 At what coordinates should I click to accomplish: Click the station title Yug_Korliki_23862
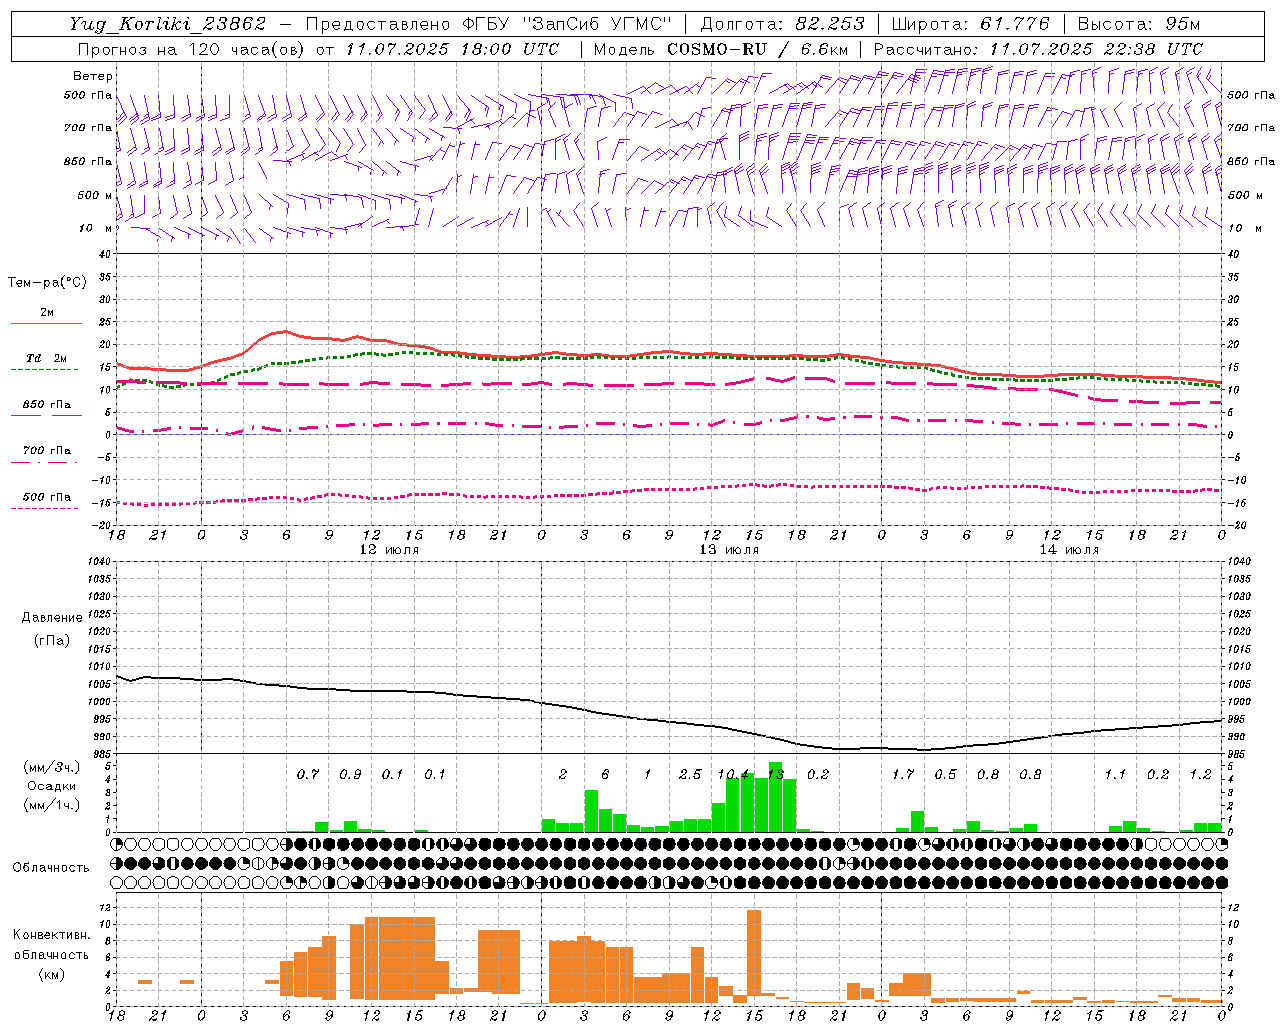pyautogui.click(x=167, y=24)
